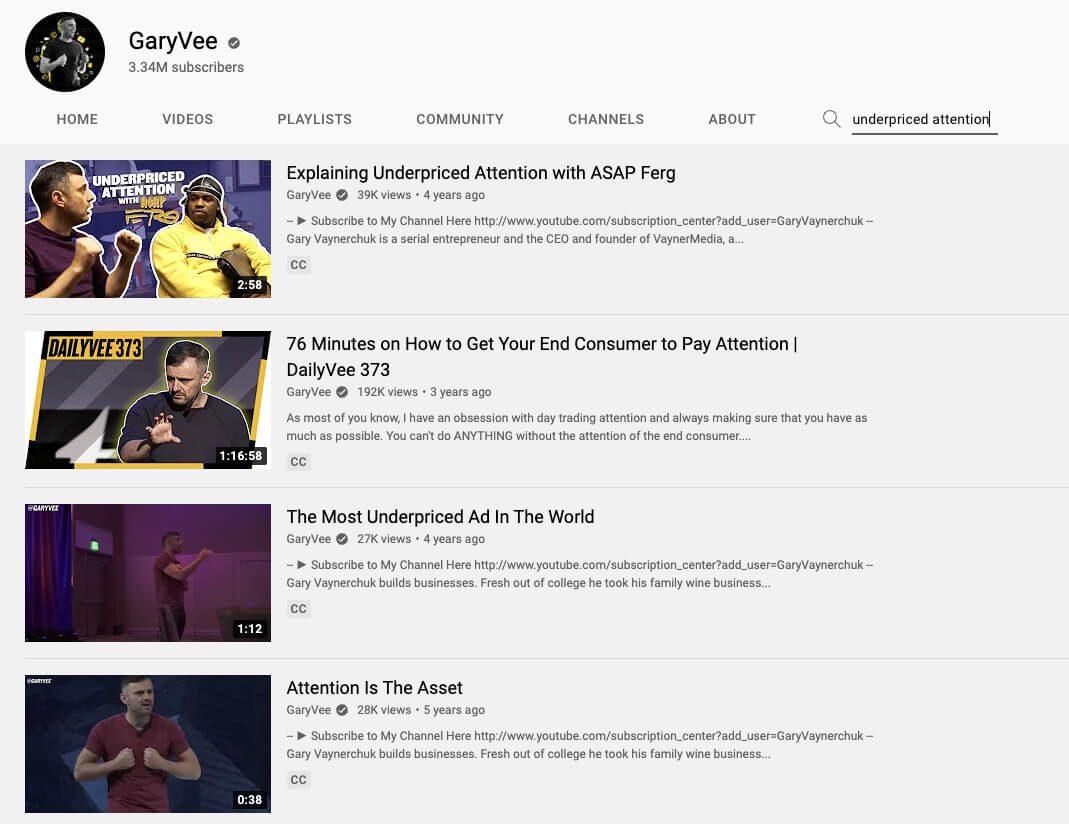The image size is (1069, 824).
Task: Open The Most Underpriced Ad In The World
Action: (440, 517)
